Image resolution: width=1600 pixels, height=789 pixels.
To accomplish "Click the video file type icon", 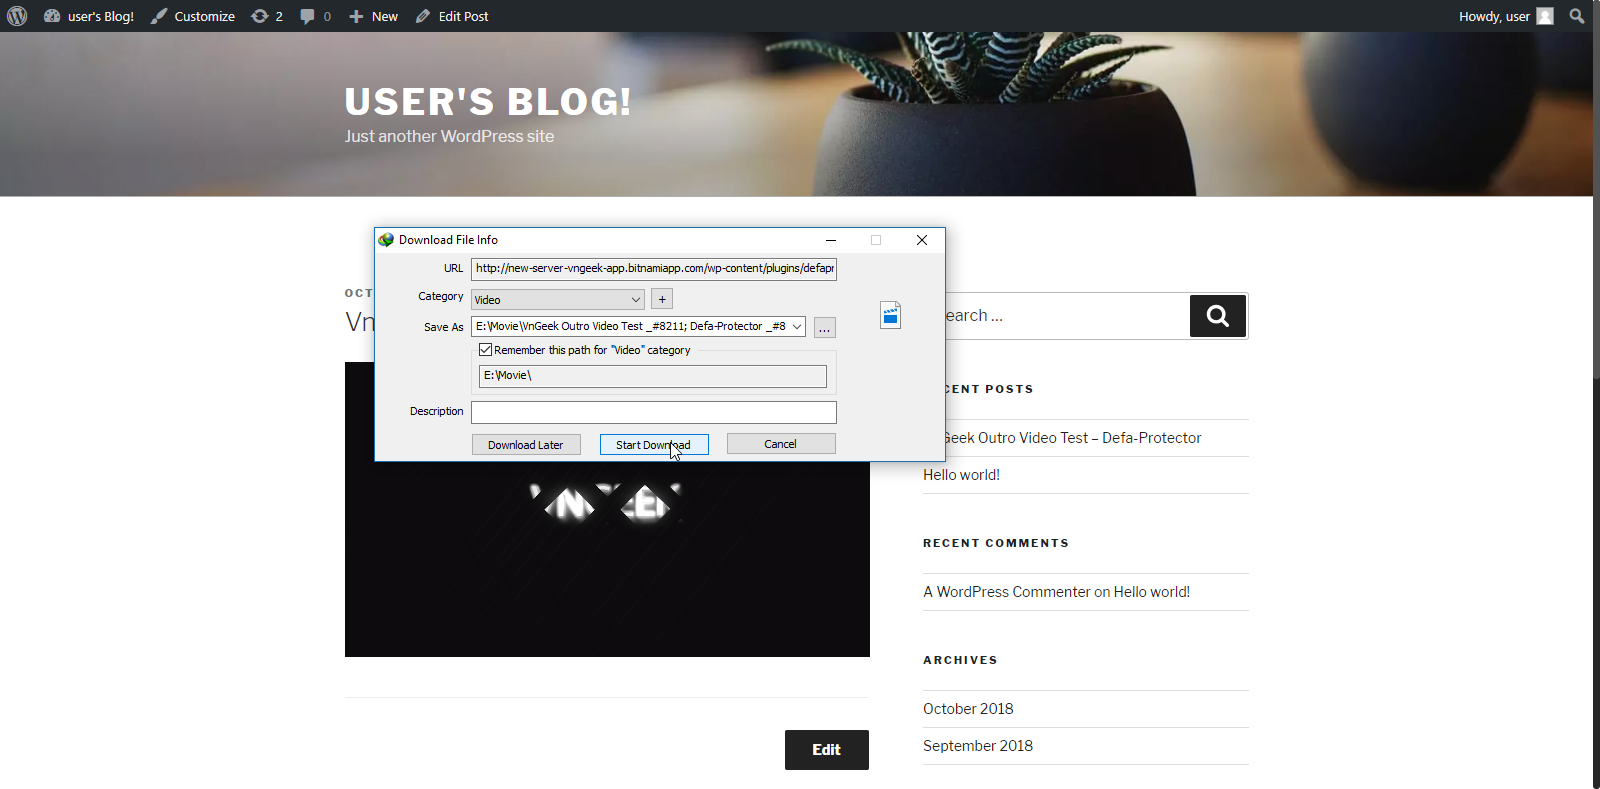I will pos(890,315).
